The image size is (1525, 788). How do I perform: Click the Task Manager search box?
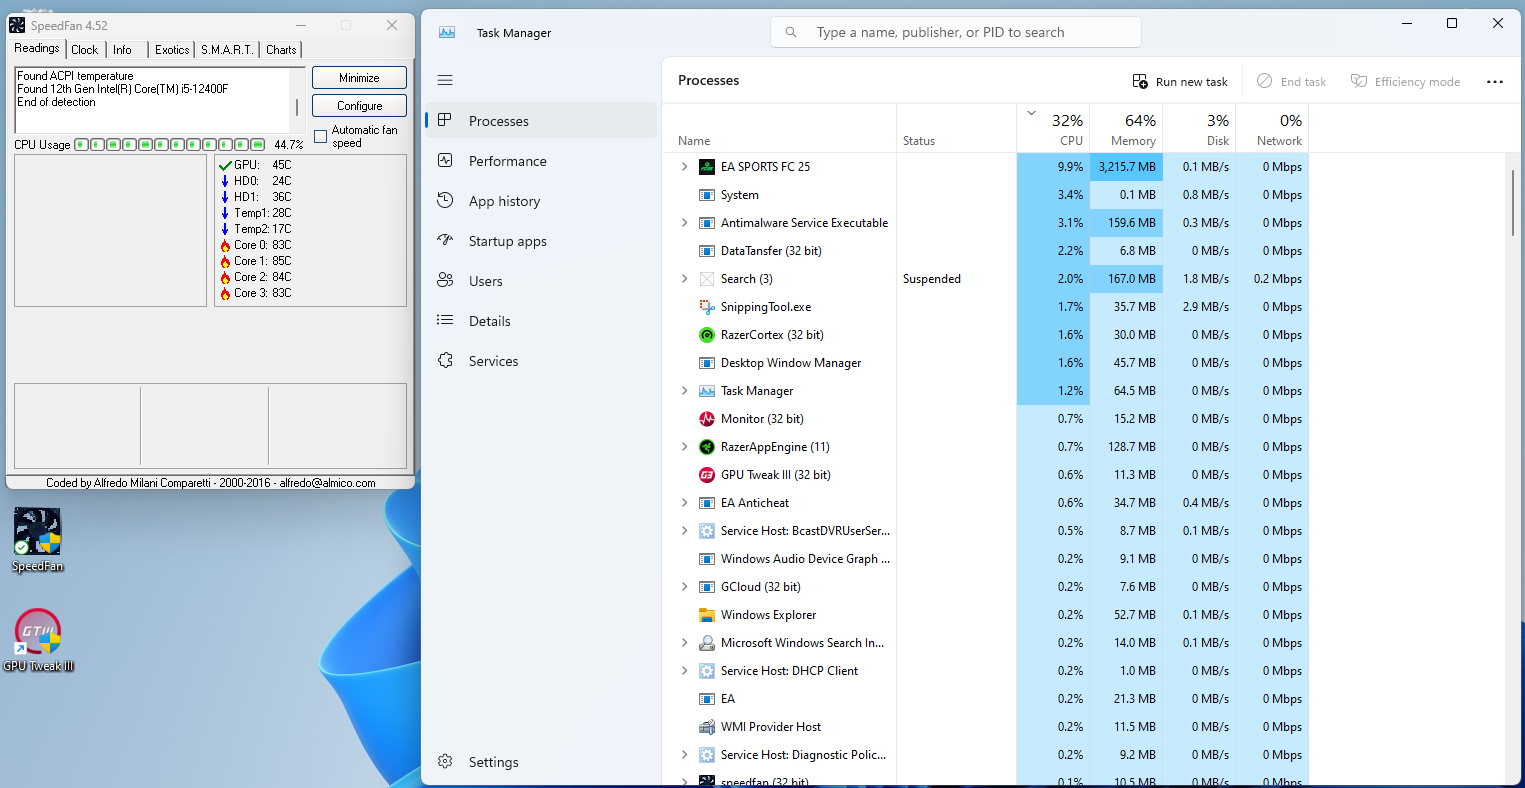955,32
